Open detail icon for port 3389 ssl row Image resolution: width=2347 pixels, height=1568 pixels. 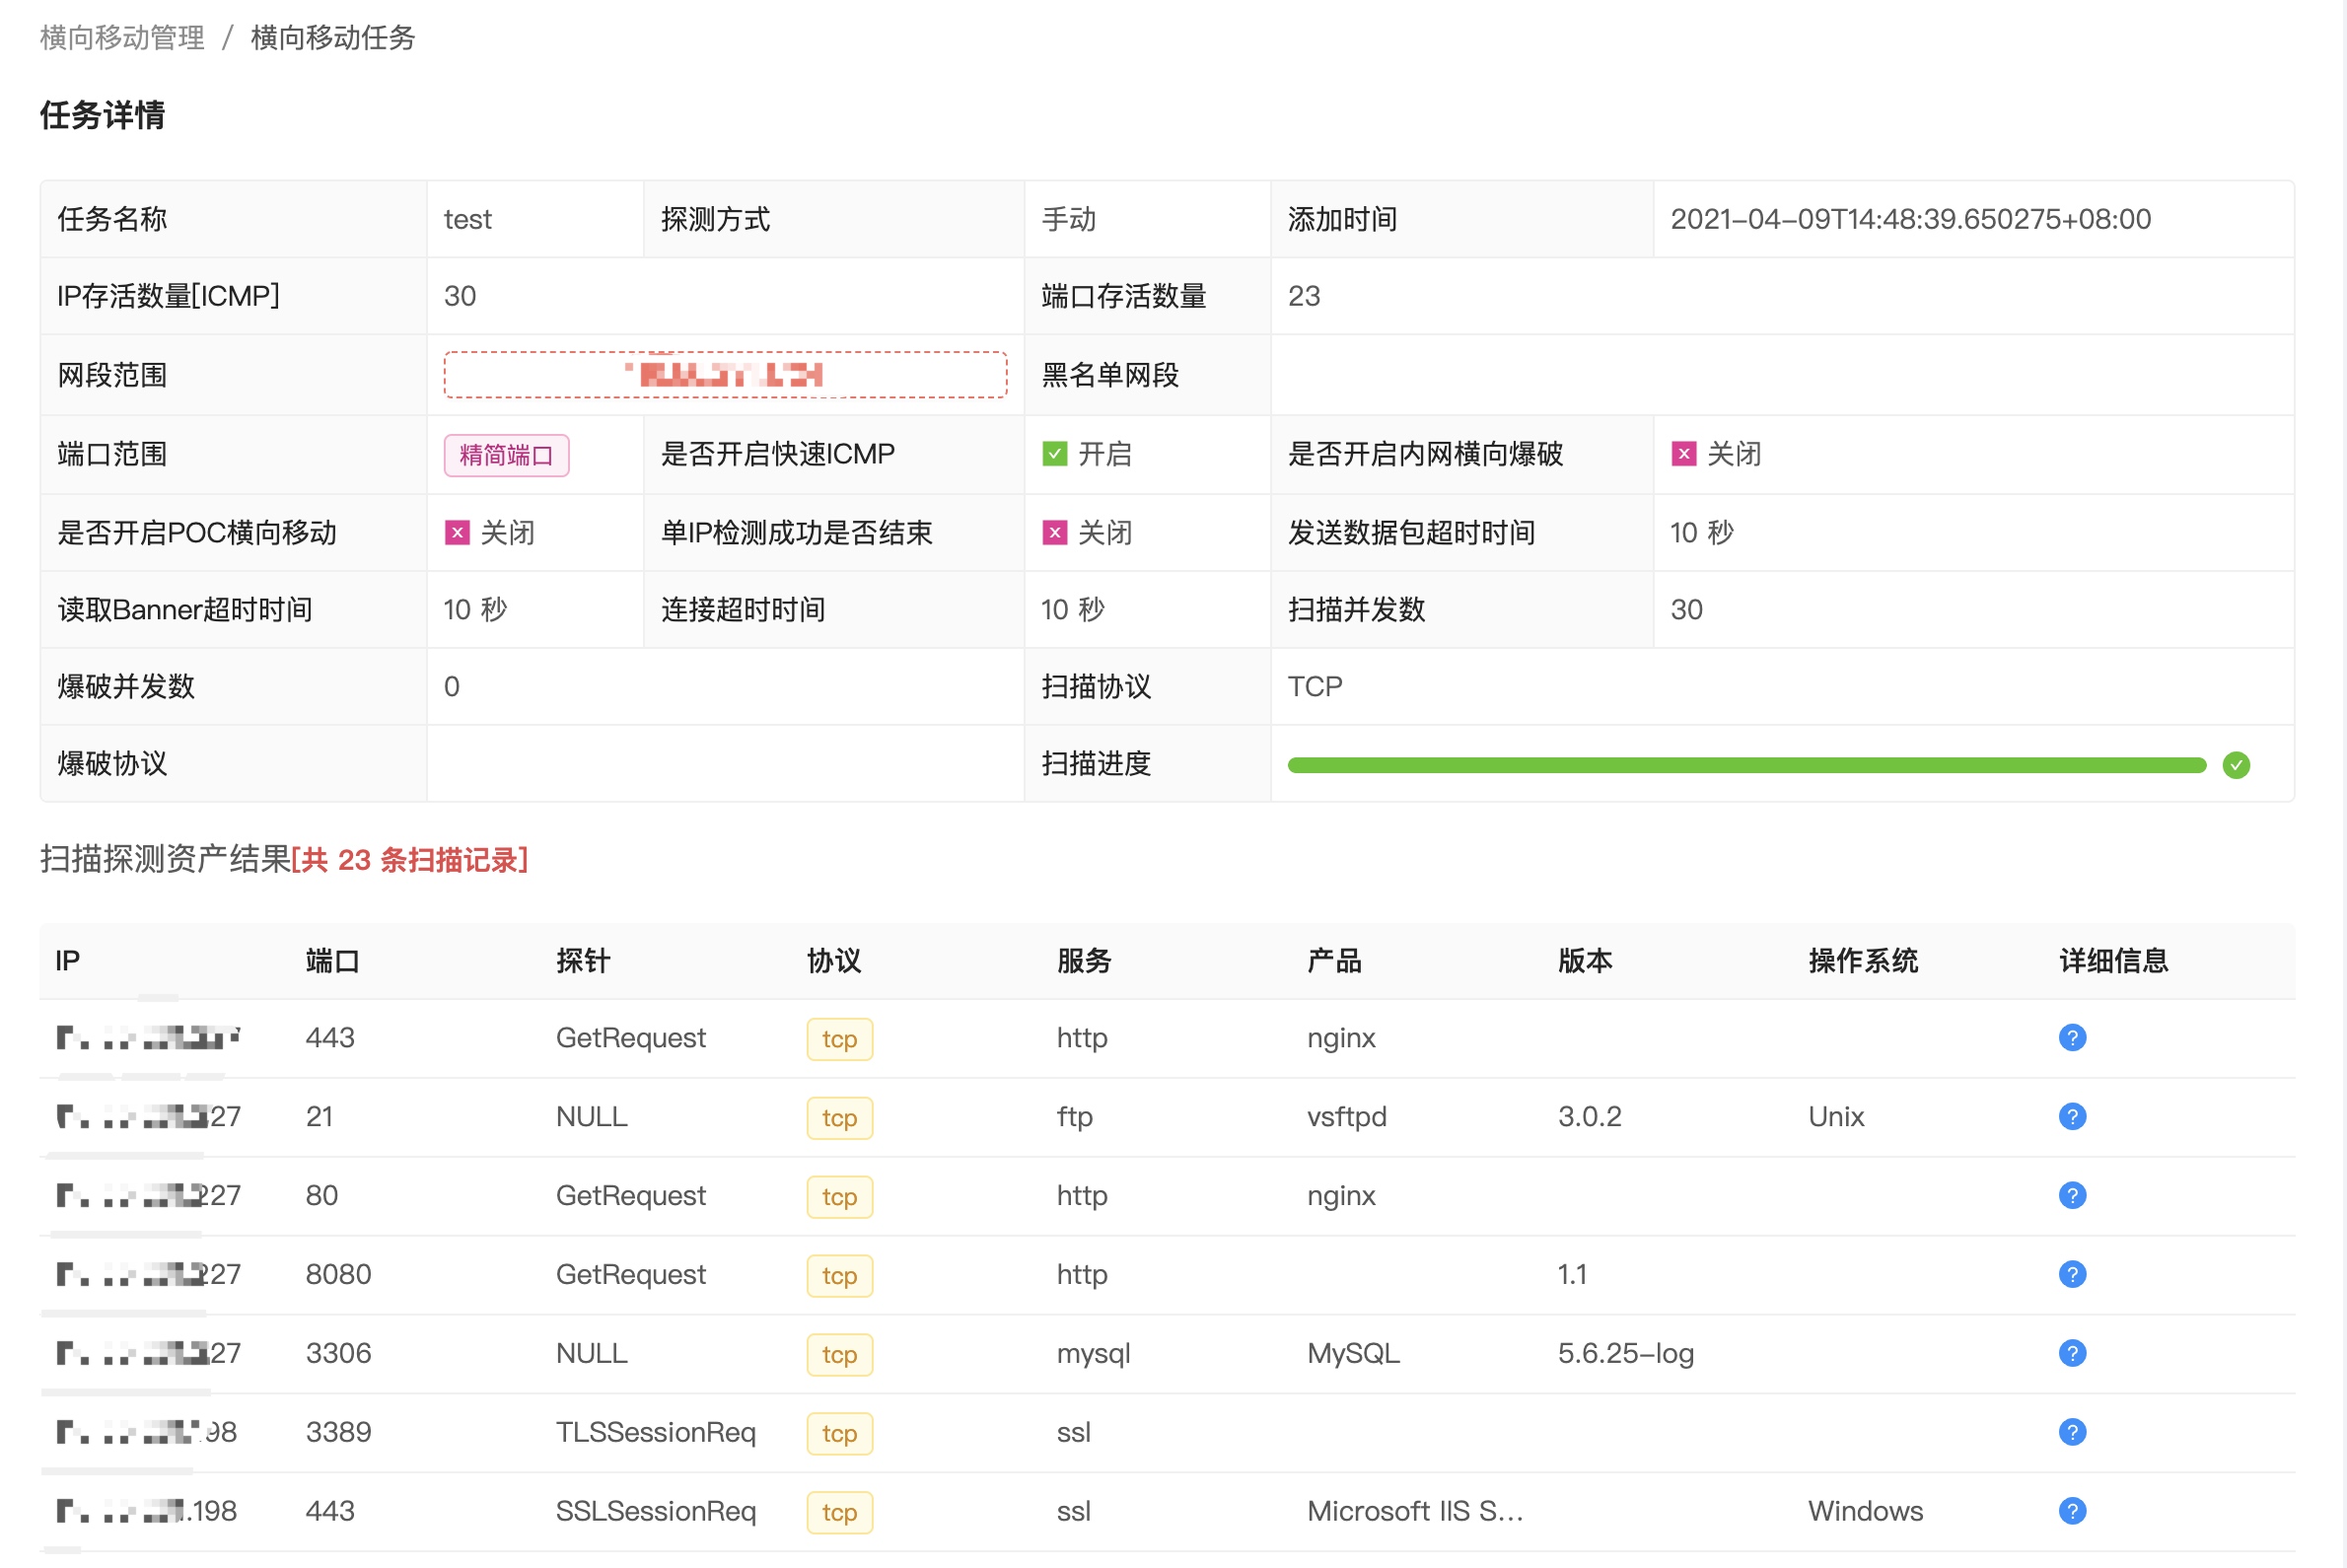2072,1432
